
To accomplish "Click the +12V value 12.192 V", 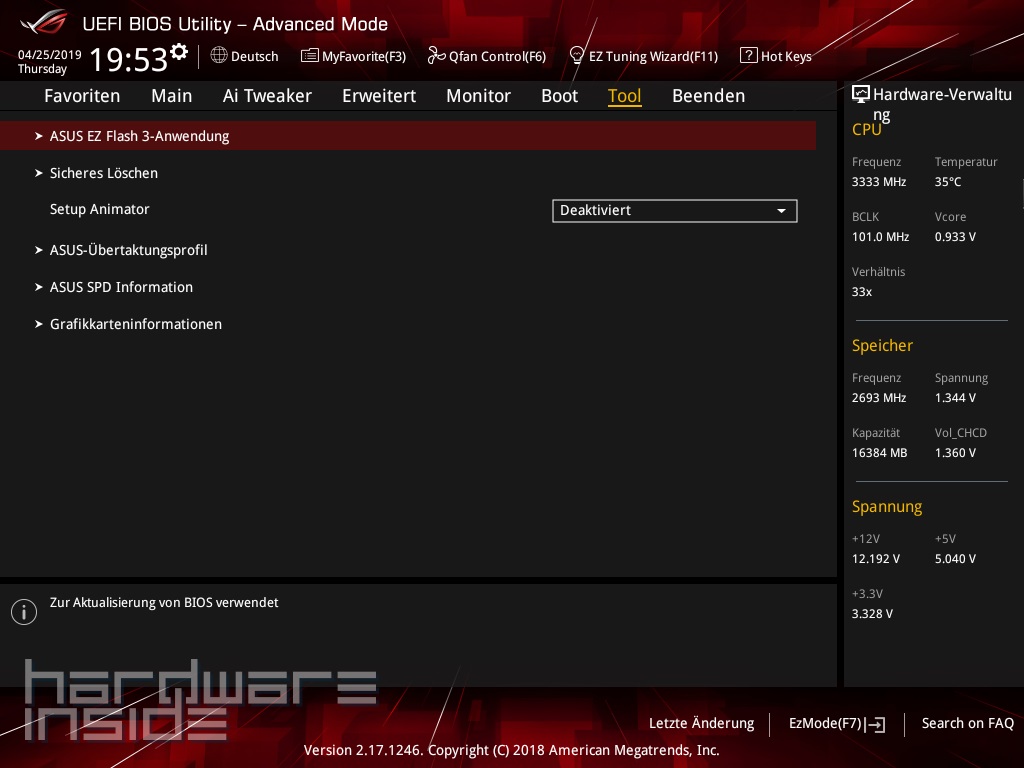I will (876, 559).
